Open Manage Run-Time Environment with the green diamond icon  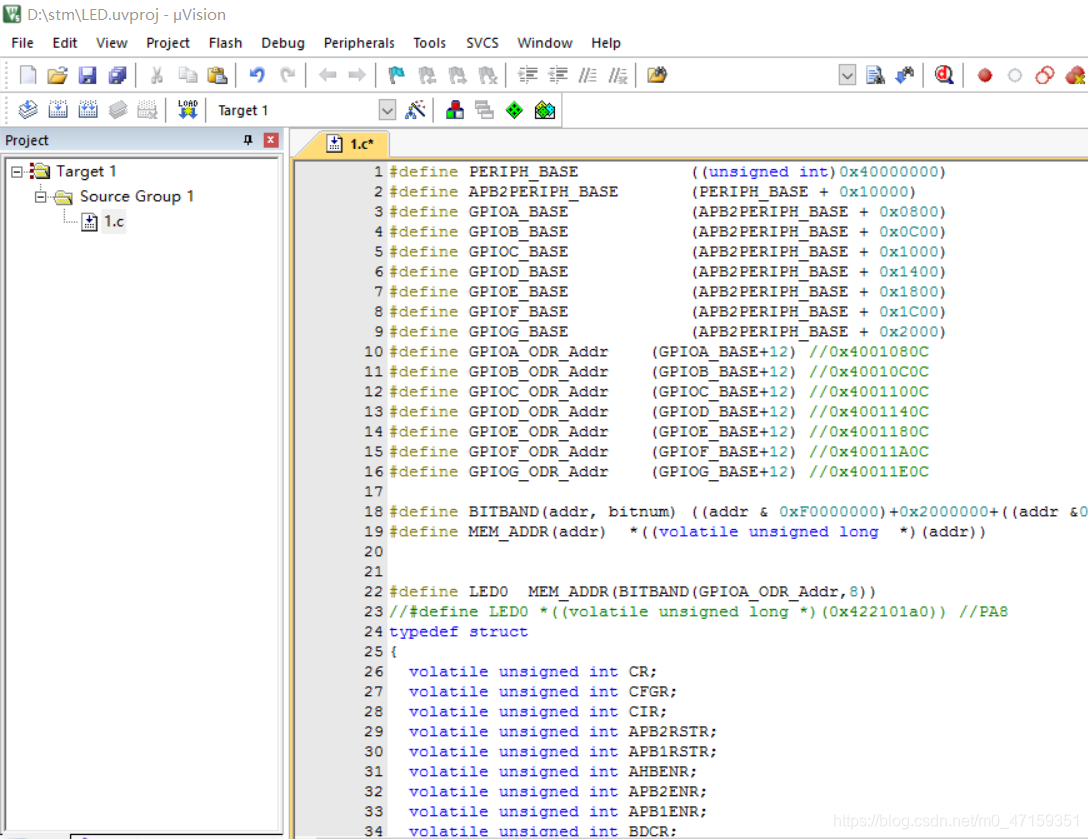[x=514, y=110]
